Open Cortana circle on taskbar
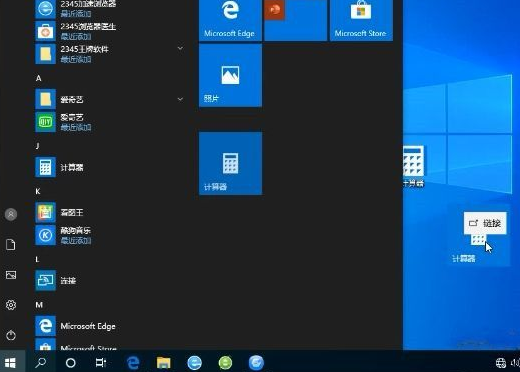The height and width of the screenshot is (372, 520). [x=71, y=363]
